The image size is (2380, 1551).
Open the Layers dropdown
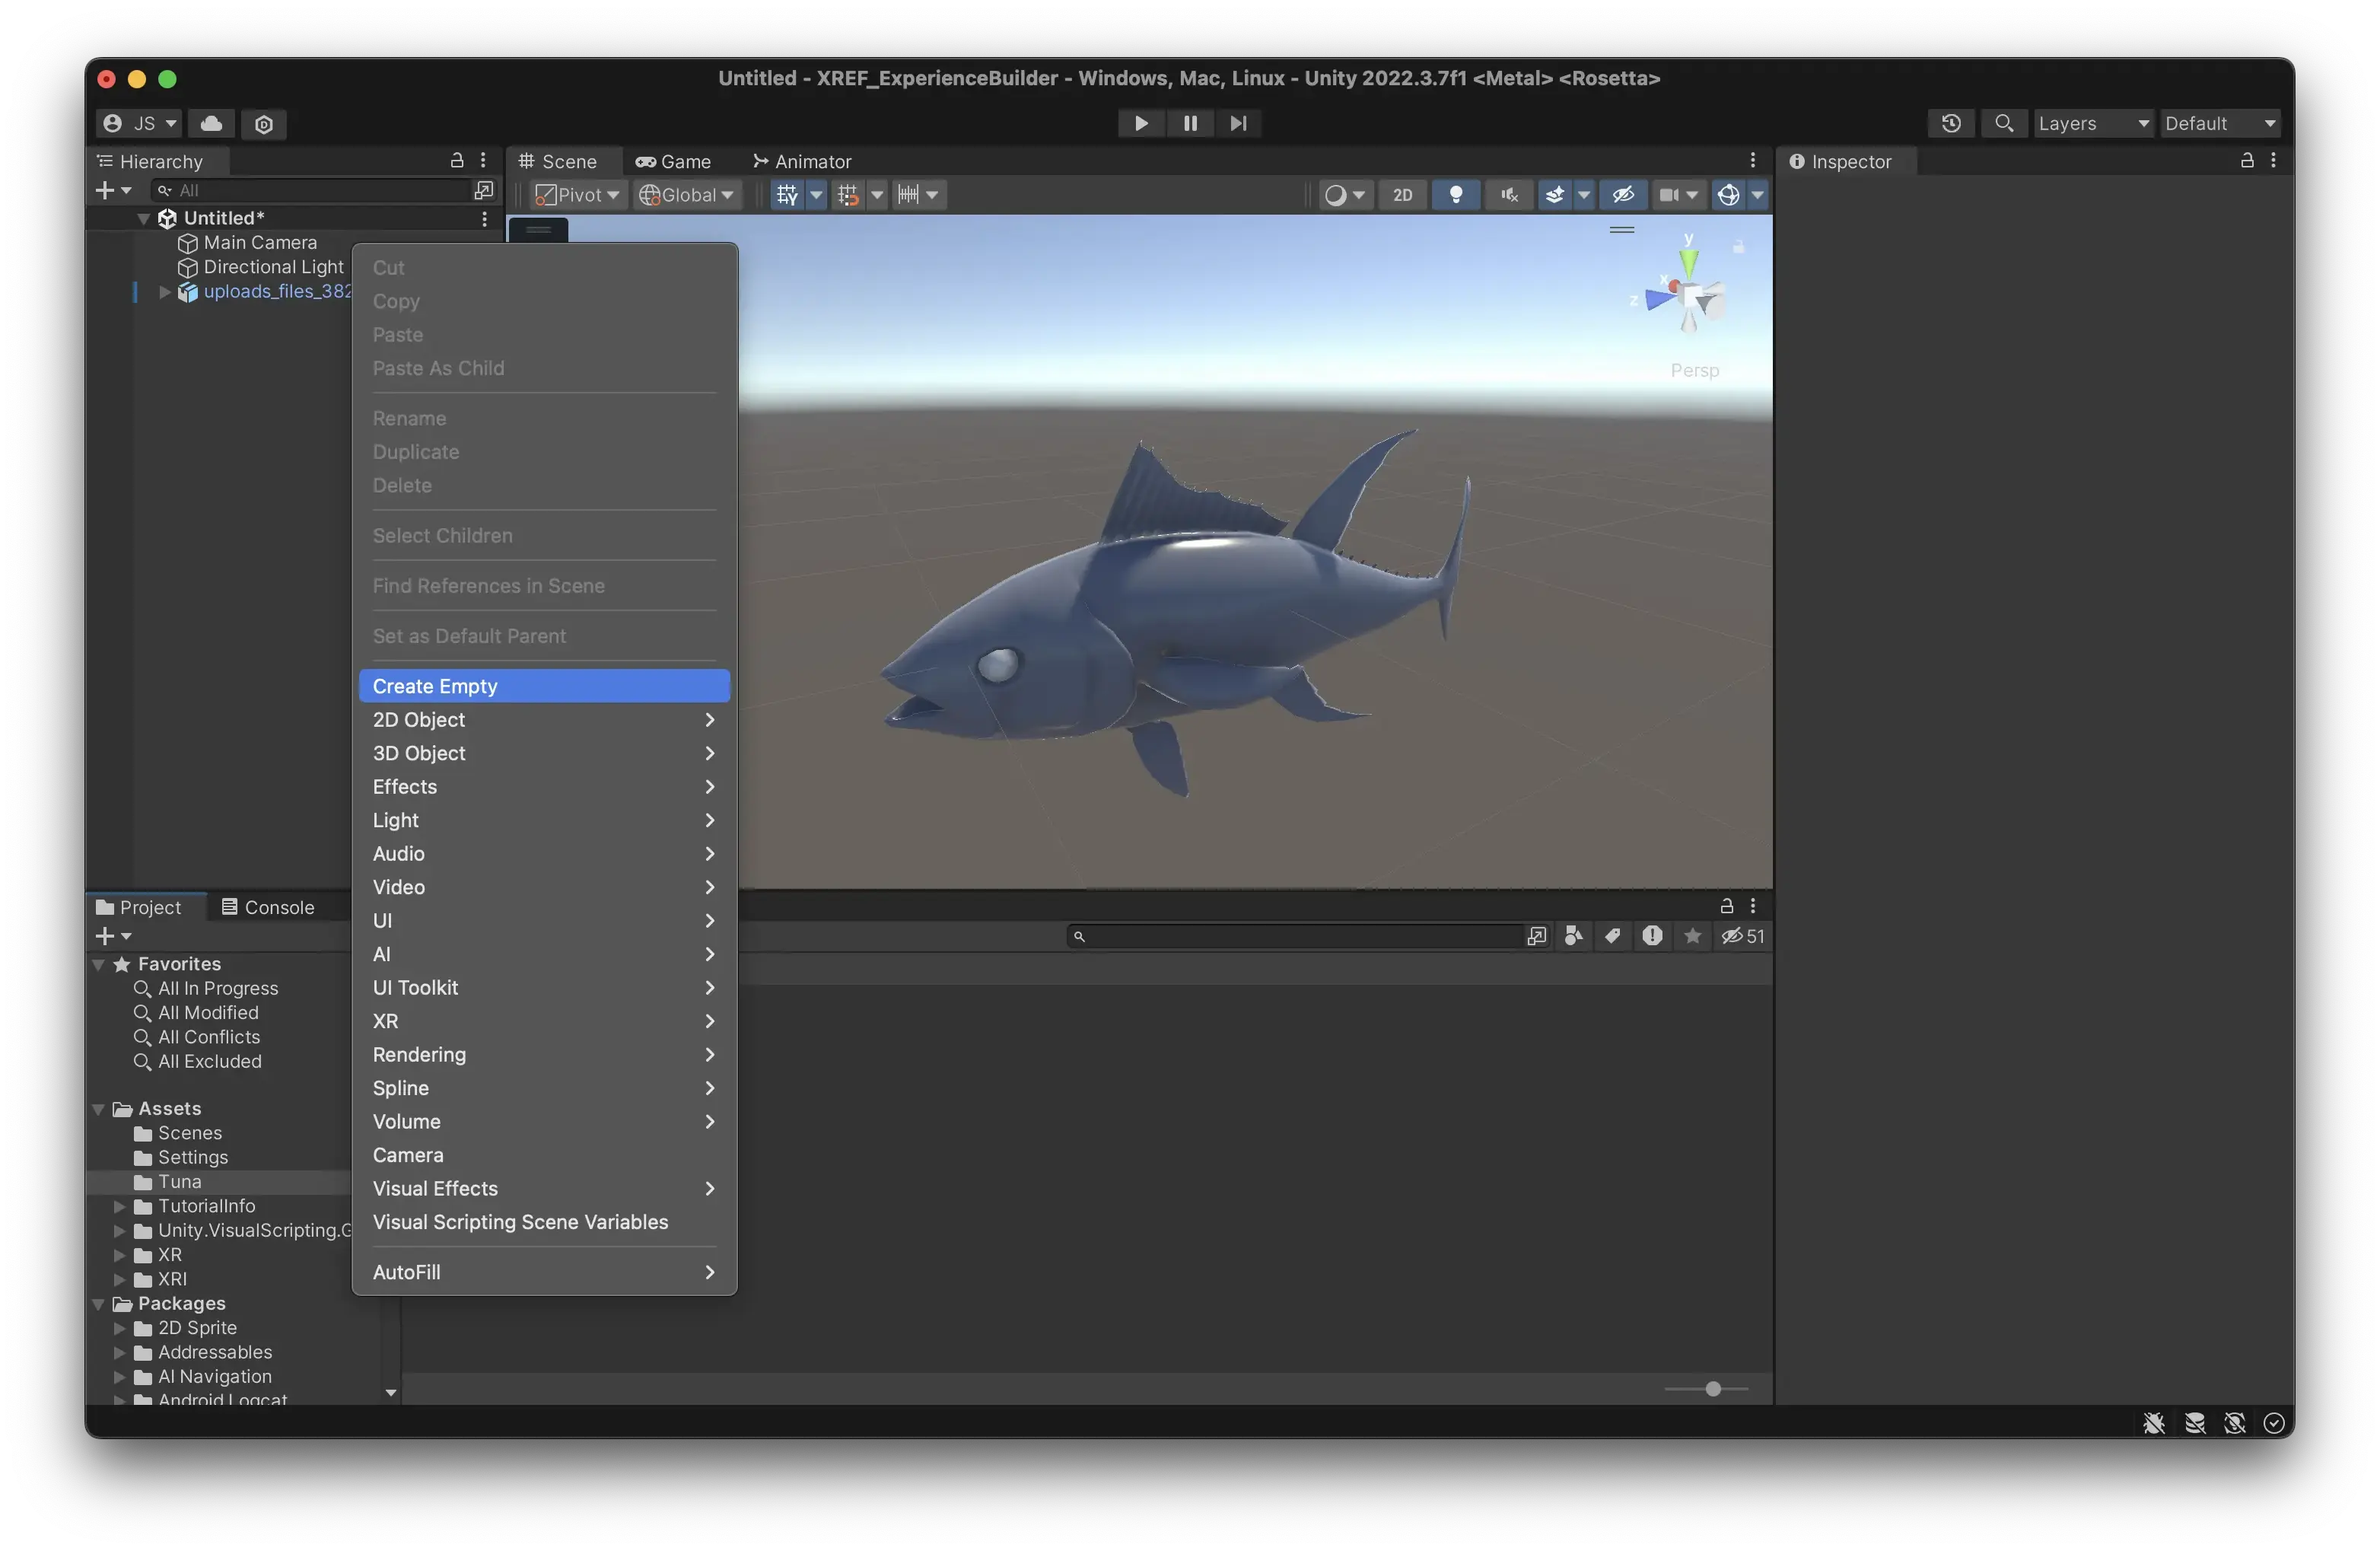point(2092,123)
